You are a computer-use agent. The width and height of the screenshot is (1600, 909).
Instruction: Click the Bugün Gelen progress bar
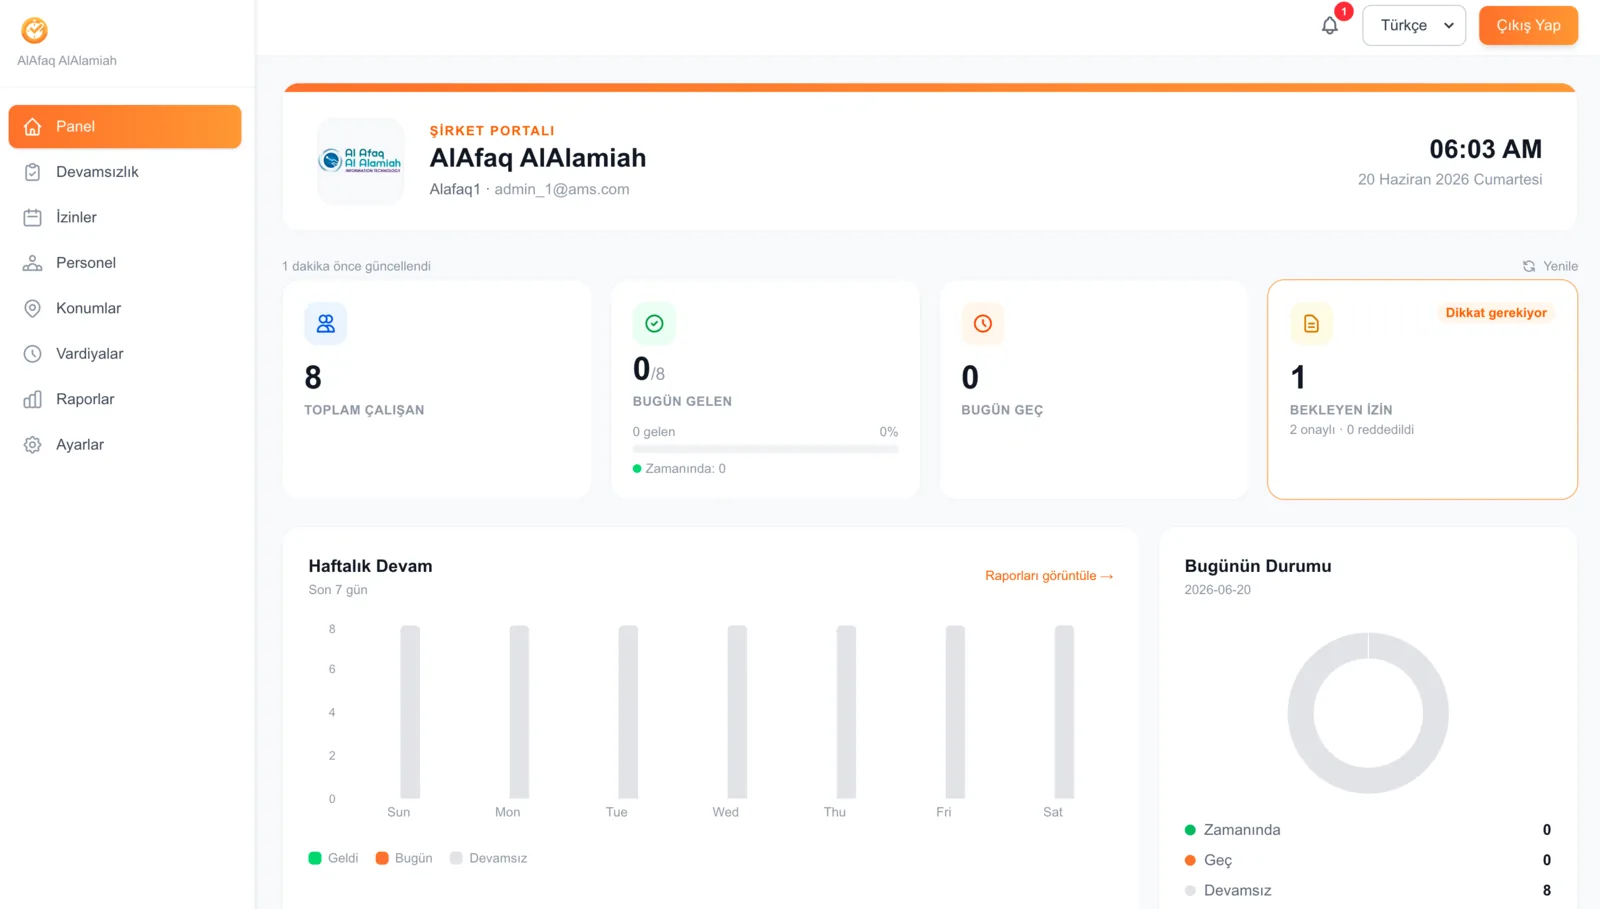tap(765, 450)
